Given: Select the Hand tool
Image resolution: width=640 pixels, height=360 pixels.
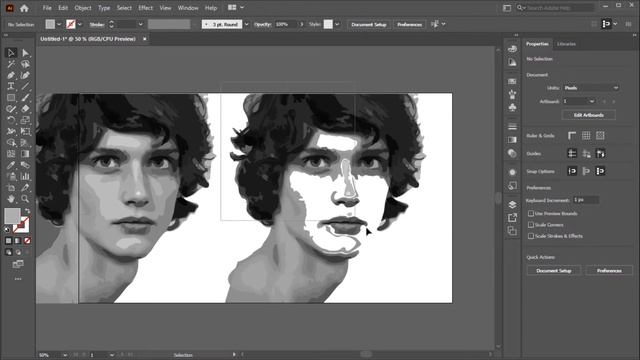Looking at the screenshot, I should (x=11, y=199).
